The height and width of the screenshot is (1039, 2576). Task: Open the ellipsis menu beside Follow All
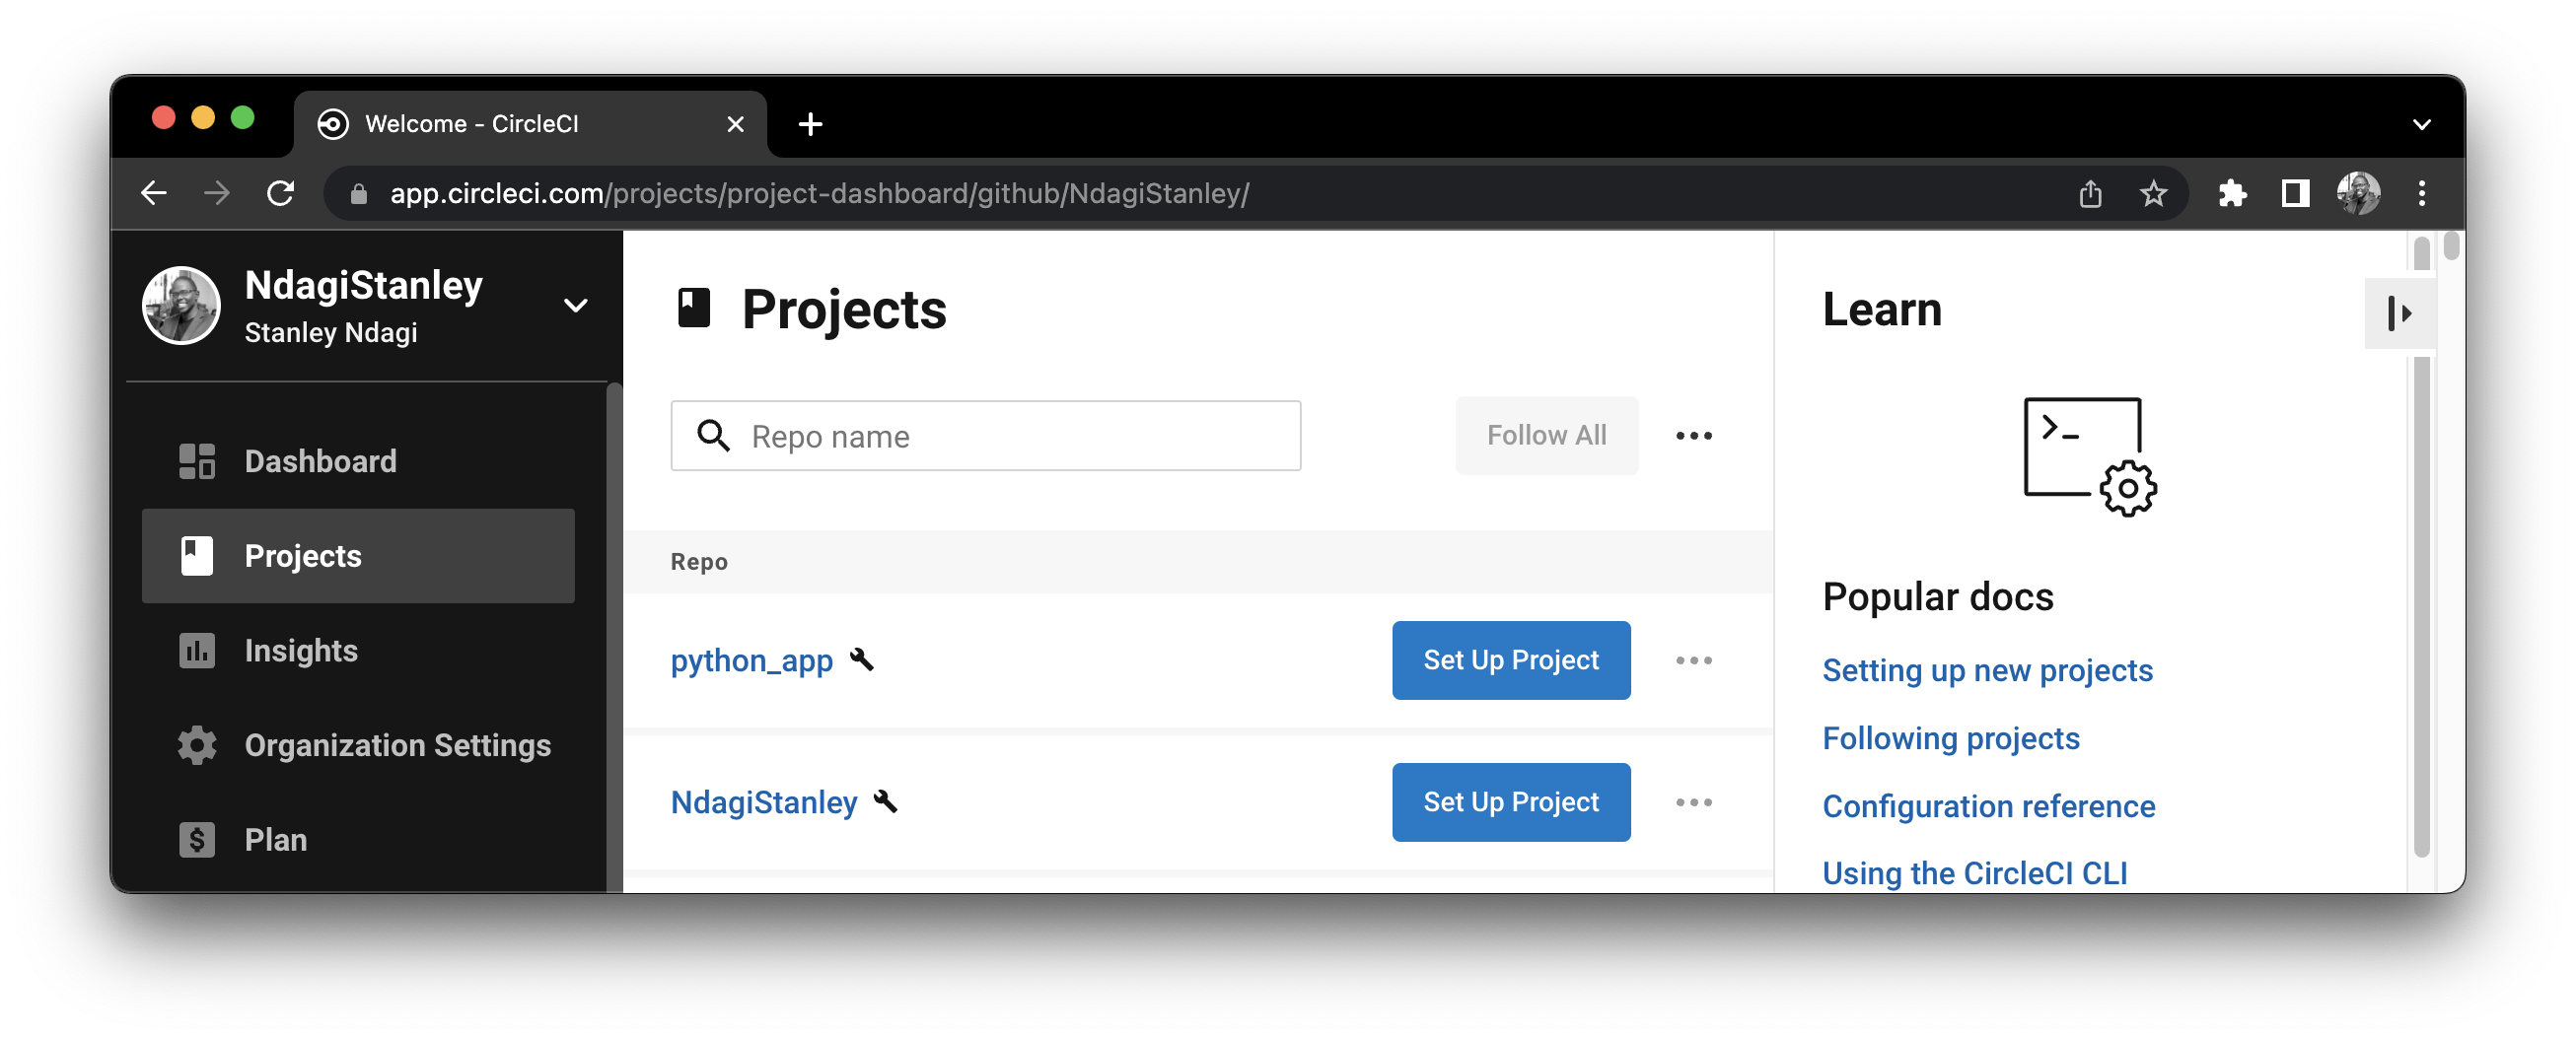(1693, 435)
